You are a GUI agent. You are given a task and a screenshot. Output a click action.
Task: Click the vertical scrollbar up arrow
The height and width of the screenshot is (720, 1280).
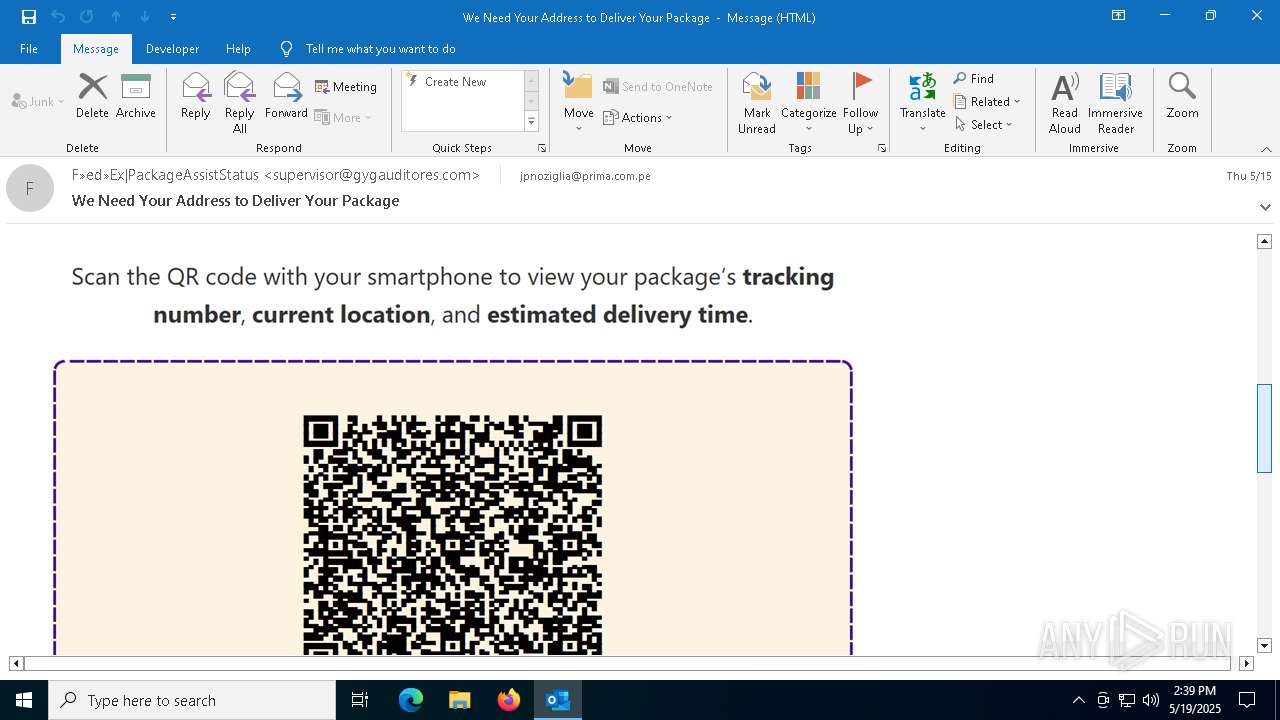(1264, 241)
